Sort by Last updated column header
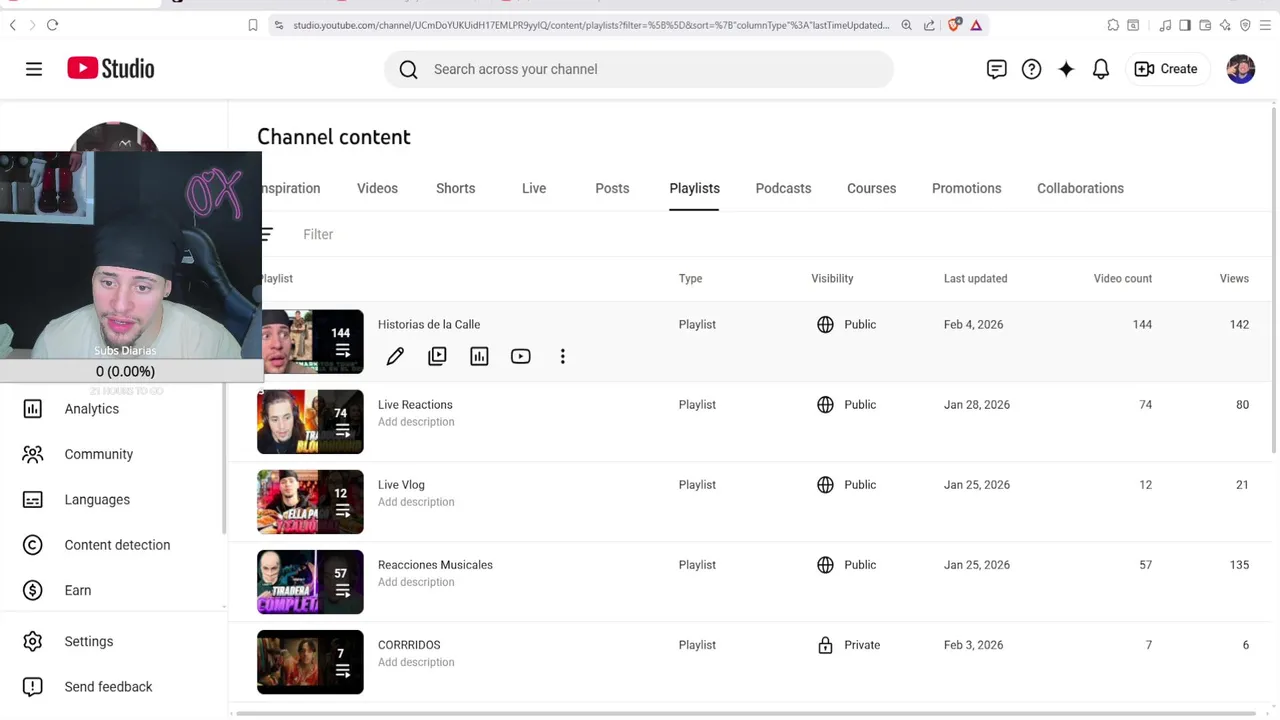This screenshot has width=1280, height=720. (x=975, y=279)
